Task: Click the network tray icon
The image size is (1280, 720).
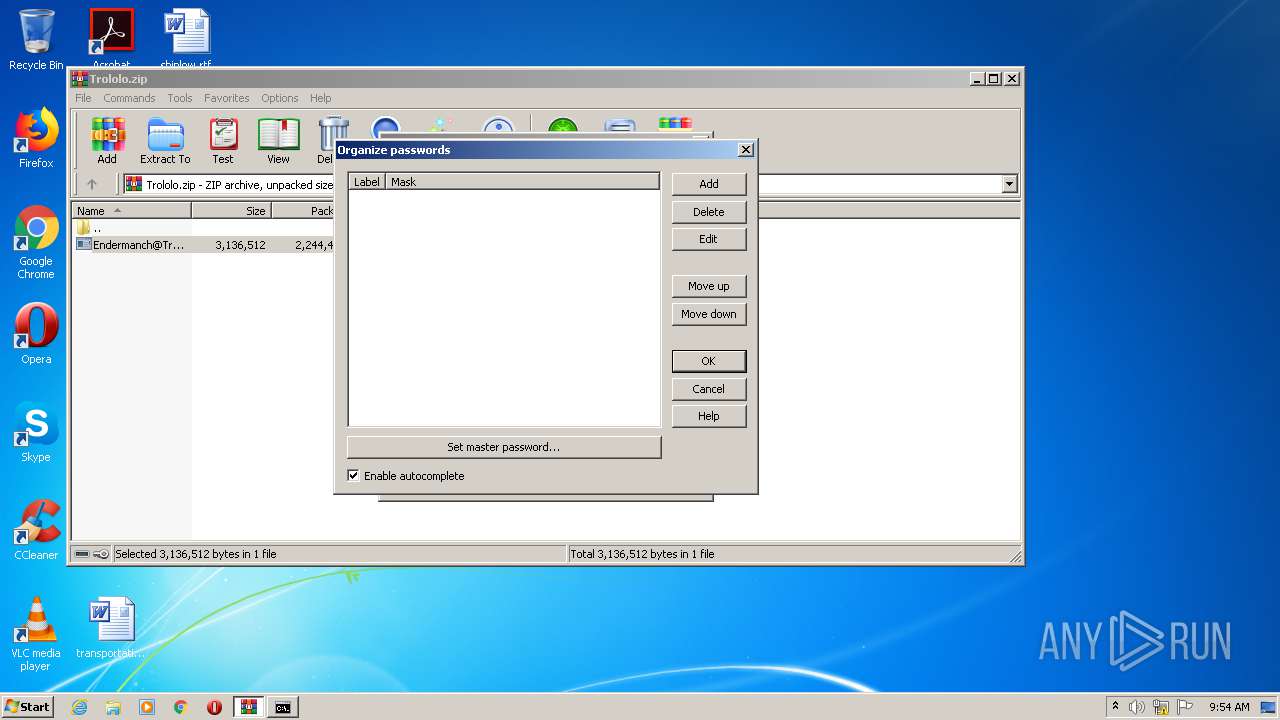Action: [1161, 707]
